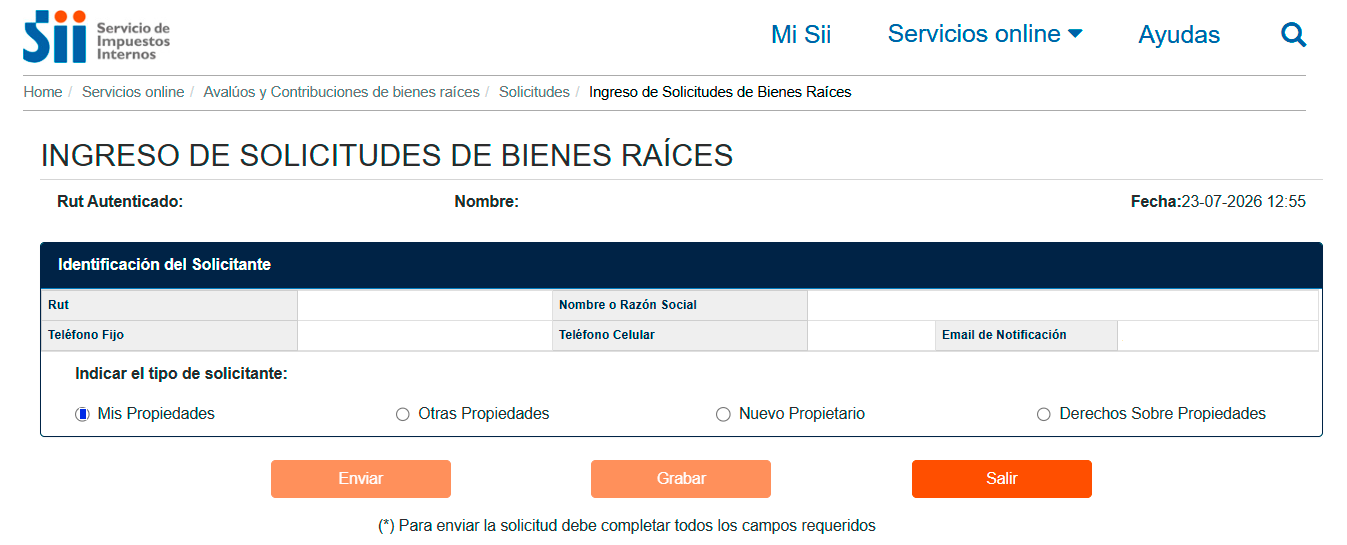Open Ayudas menu item
This screenshot has height=545, width=1347.
tap(1179, 35)
